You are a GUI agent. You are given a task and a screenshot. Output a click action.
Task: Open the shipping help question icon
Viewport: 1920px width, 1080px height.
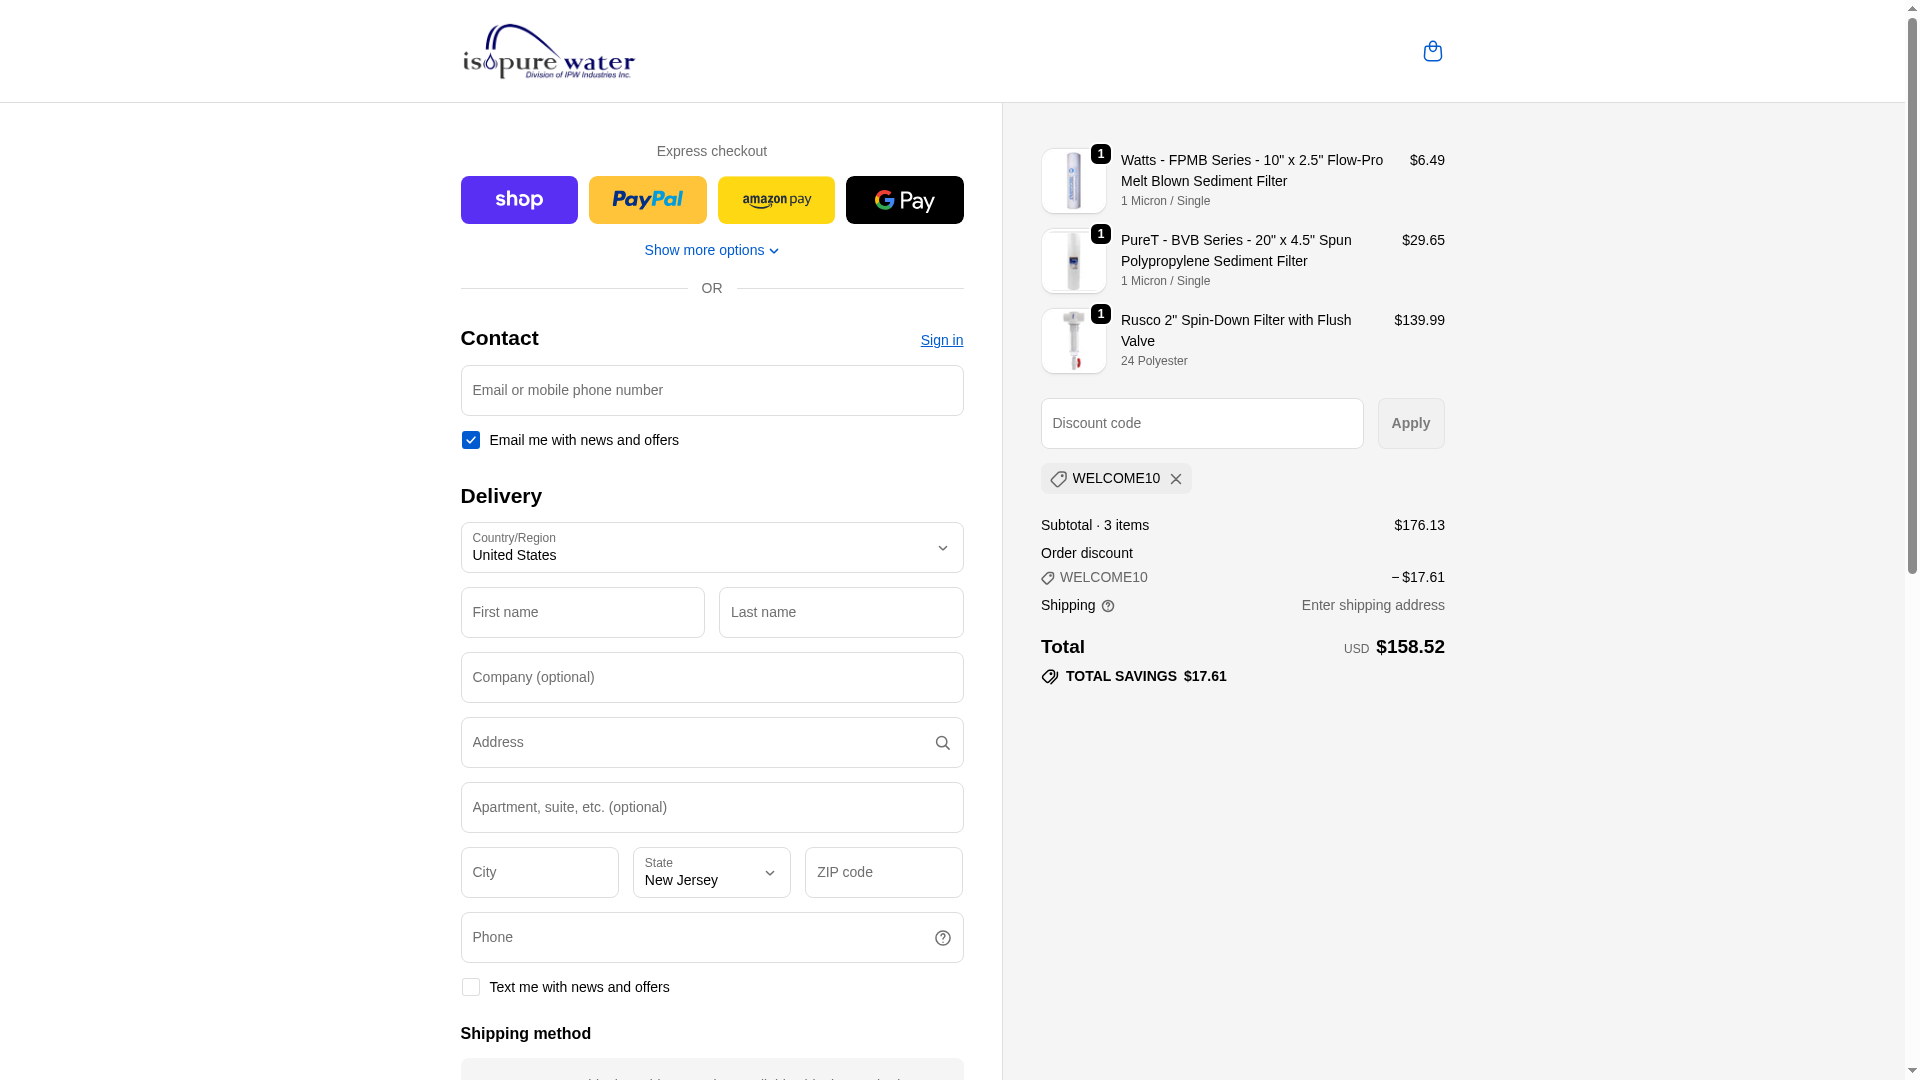tap(1108, 606)
